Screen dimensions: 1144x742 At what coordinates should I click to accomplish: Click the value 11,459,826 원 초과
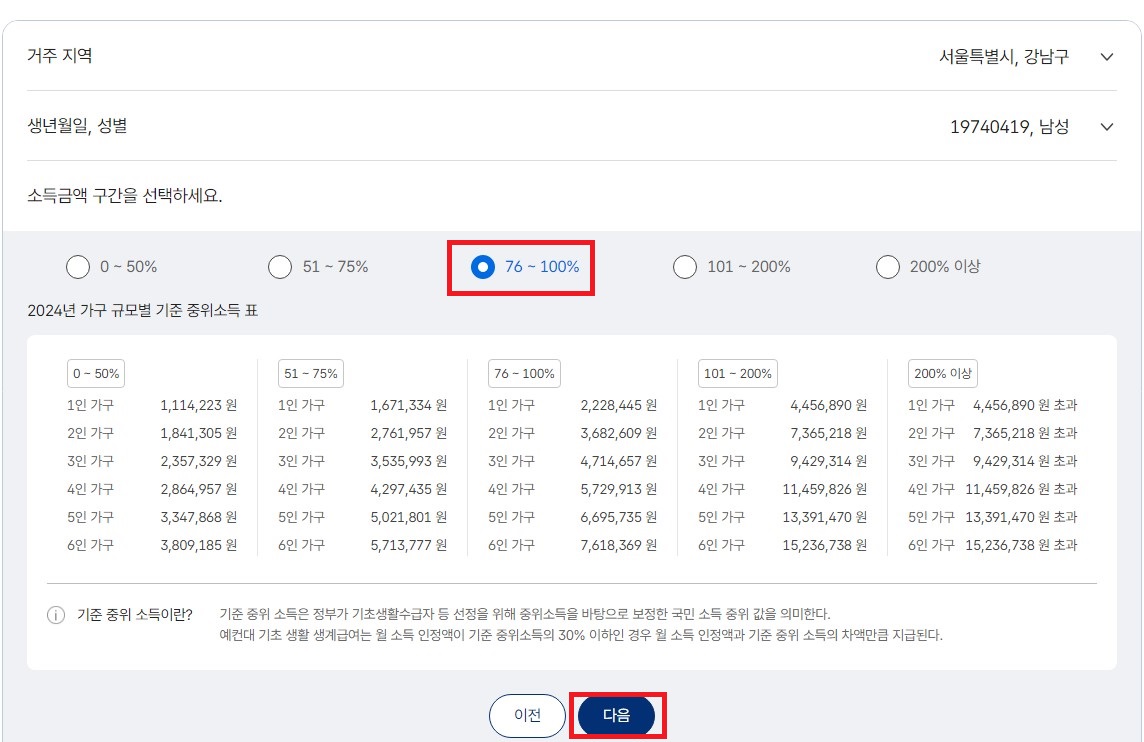click(x=1021, y=489)
